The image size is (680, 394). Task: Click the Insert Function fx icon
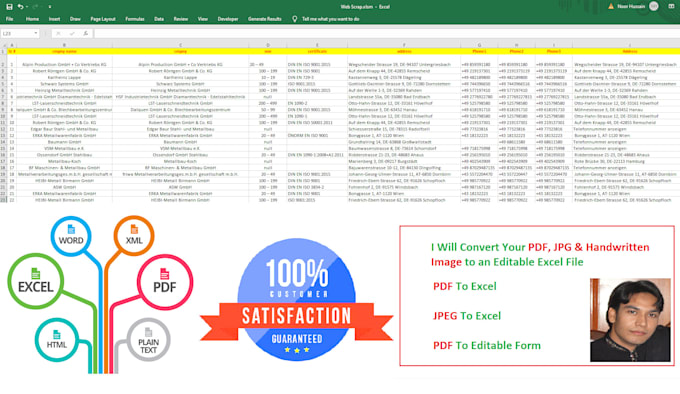pyautogui.click(x=86, y=33)
